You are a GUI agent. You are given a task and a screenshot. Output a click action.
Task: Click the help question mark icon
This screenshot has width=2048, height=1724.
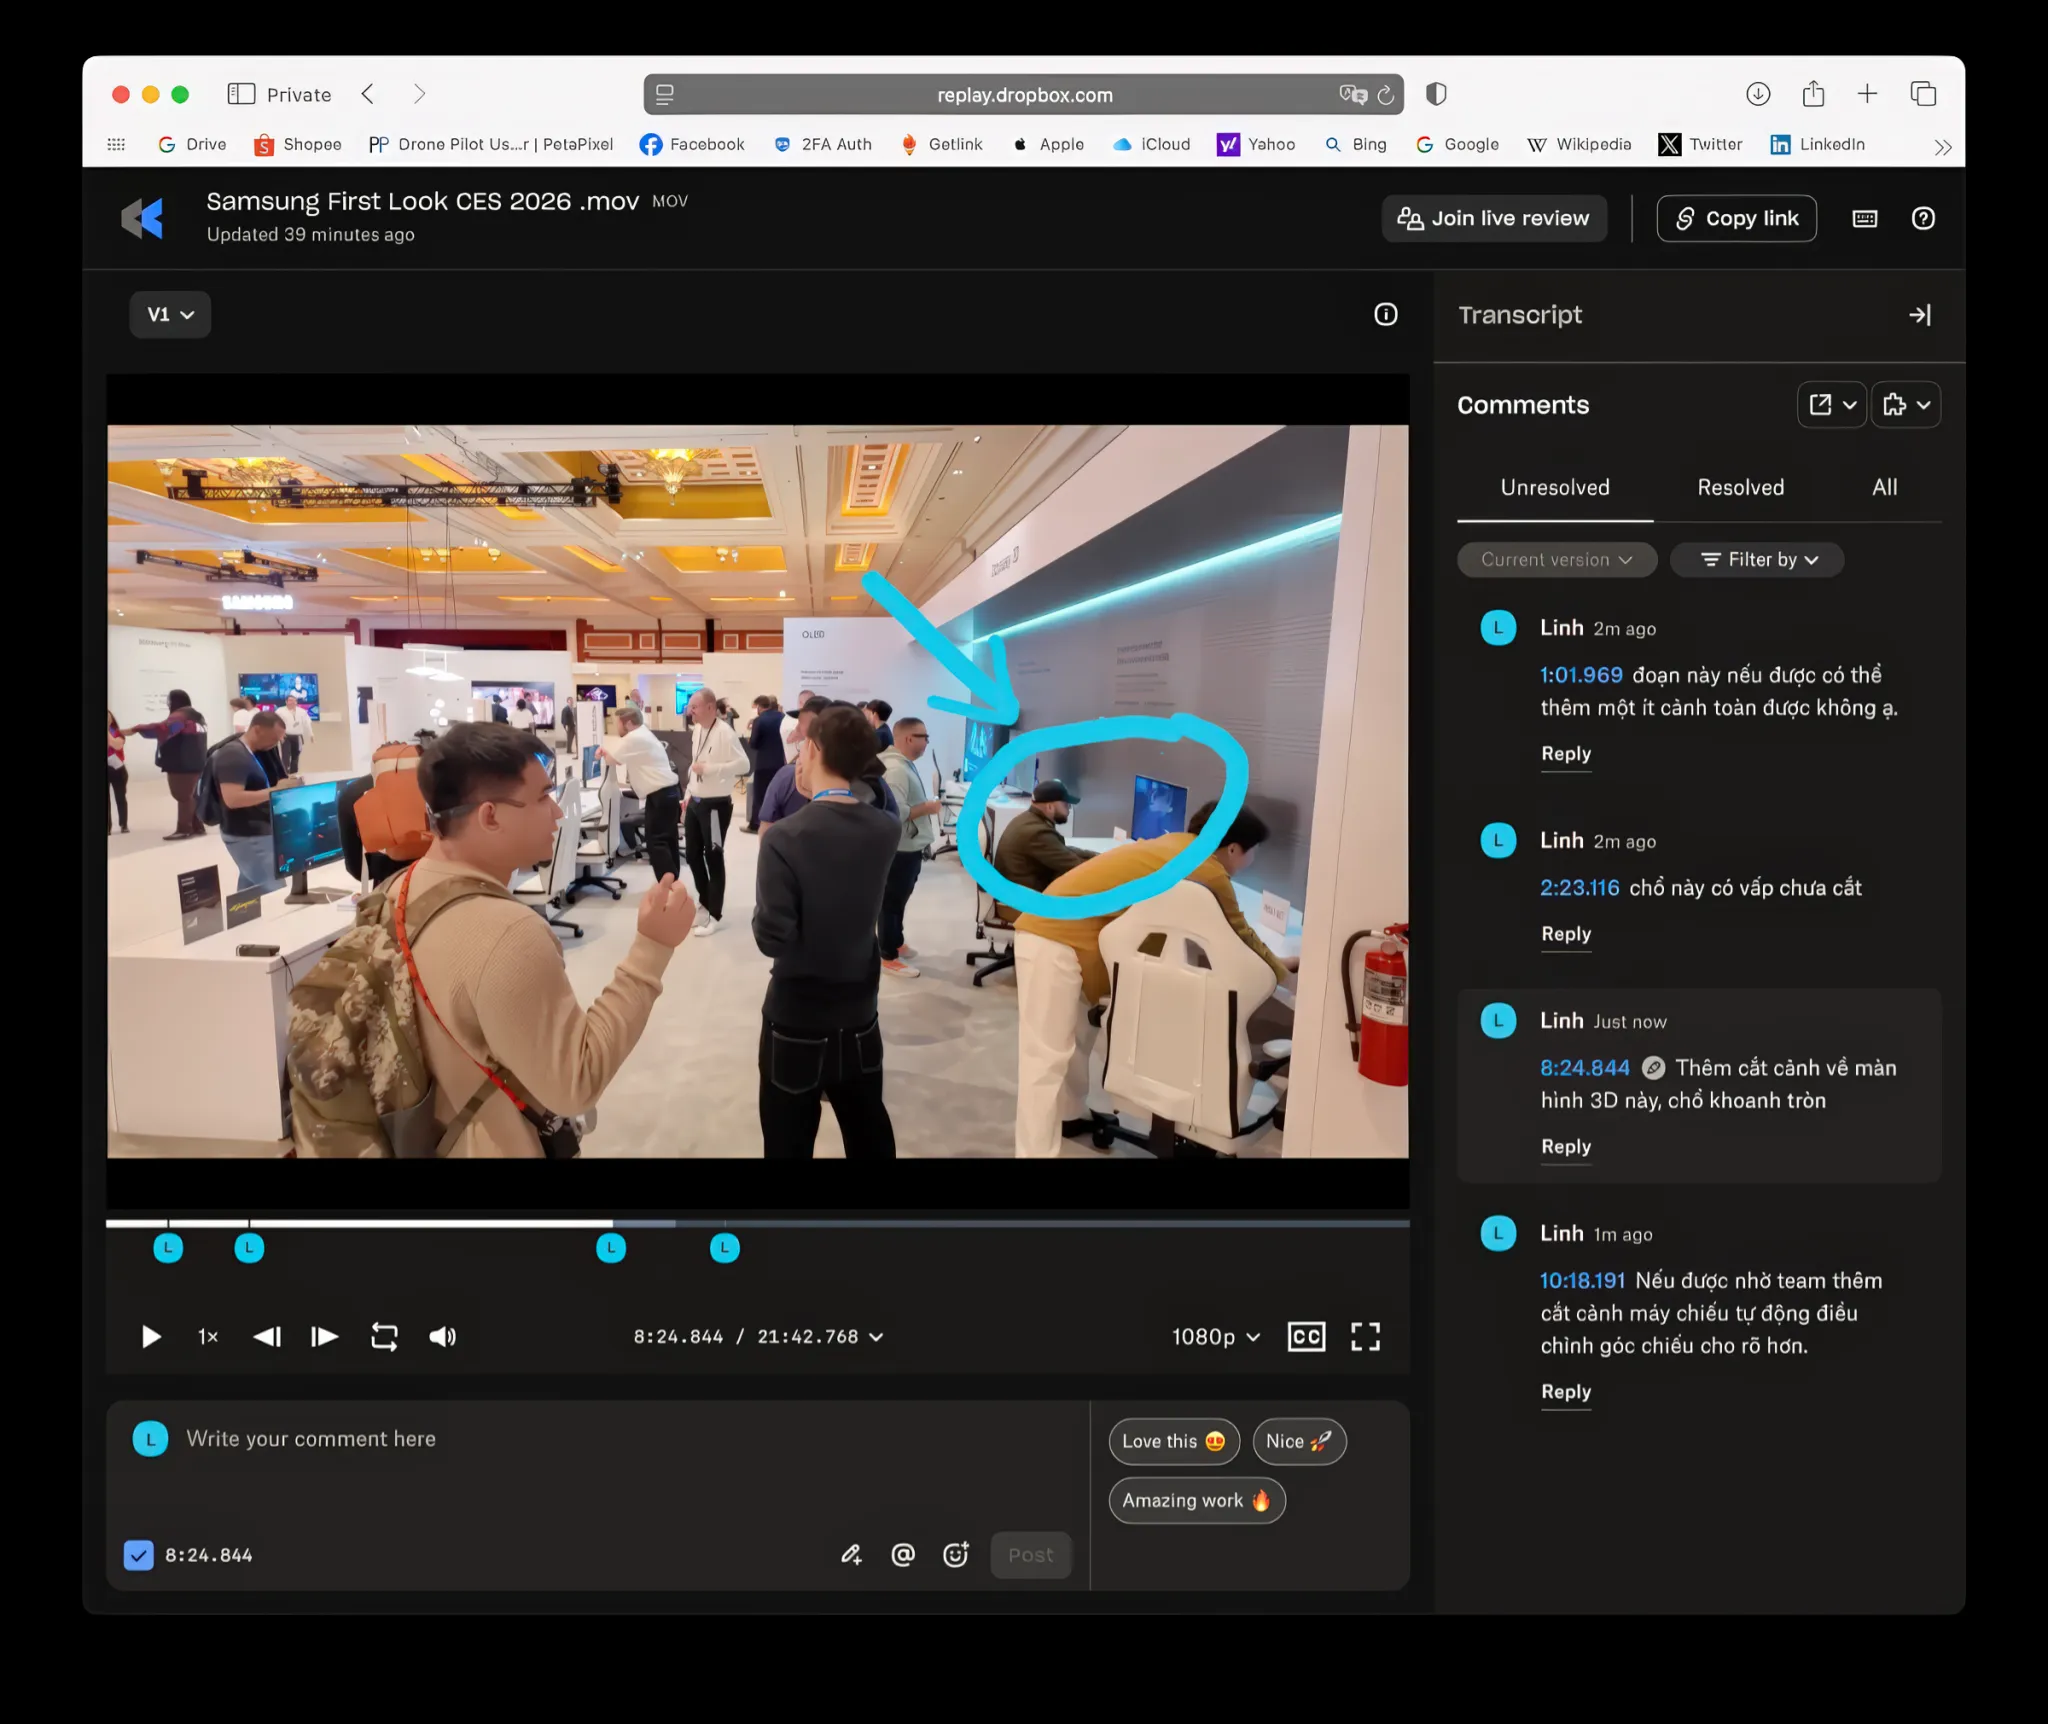[x=1924, y=218]
